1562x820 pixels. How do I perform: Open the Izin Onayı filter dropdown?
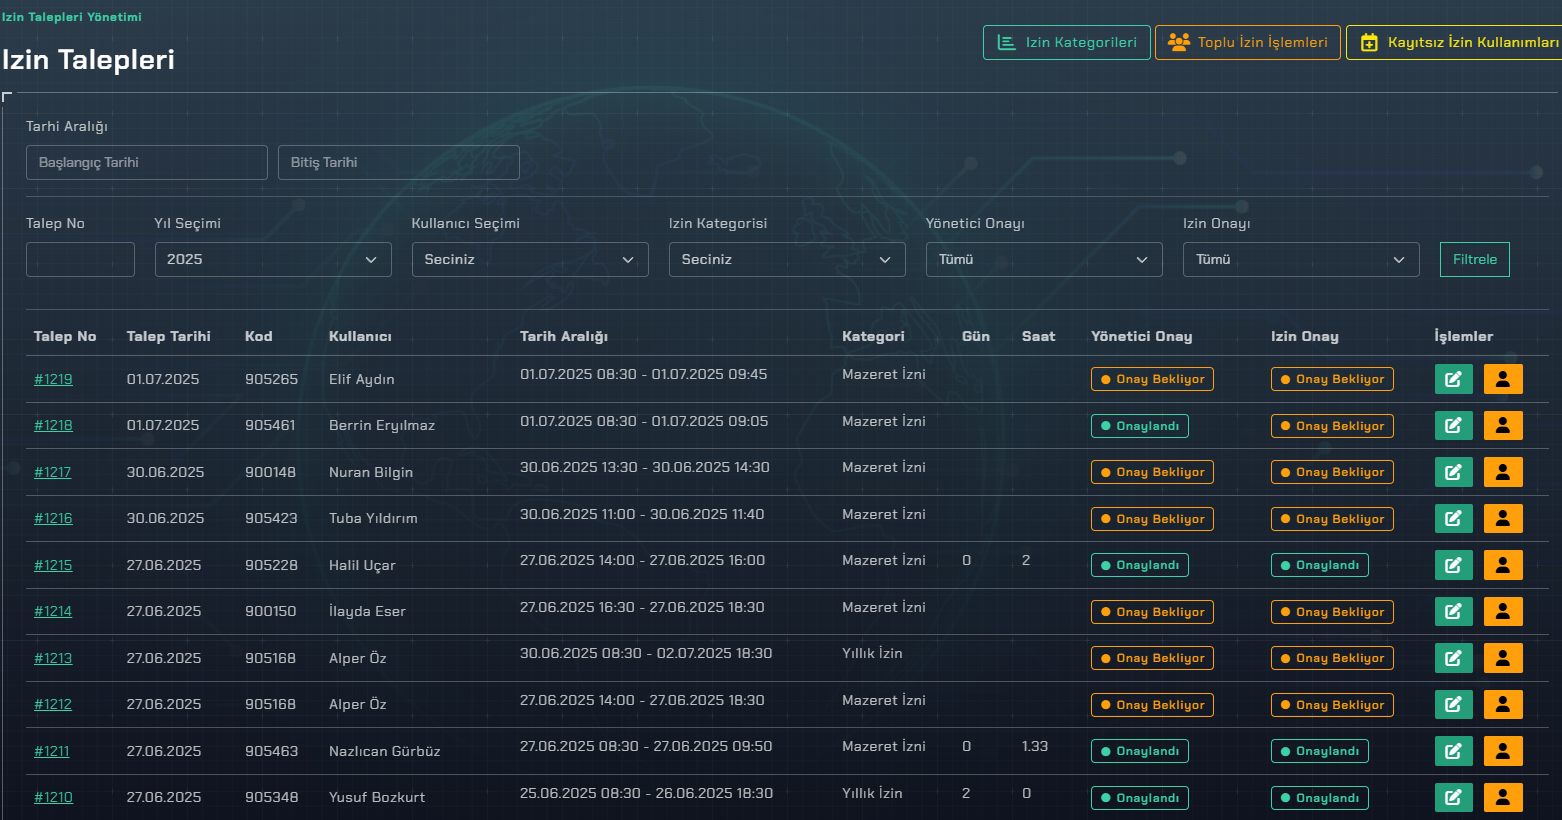coord(1300,259)
